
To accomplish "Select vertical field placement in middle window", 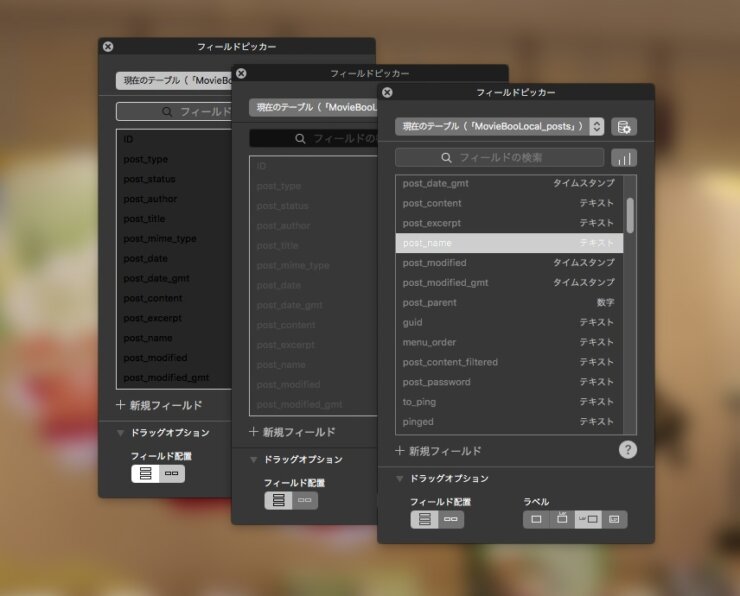I will coord(278,500).
